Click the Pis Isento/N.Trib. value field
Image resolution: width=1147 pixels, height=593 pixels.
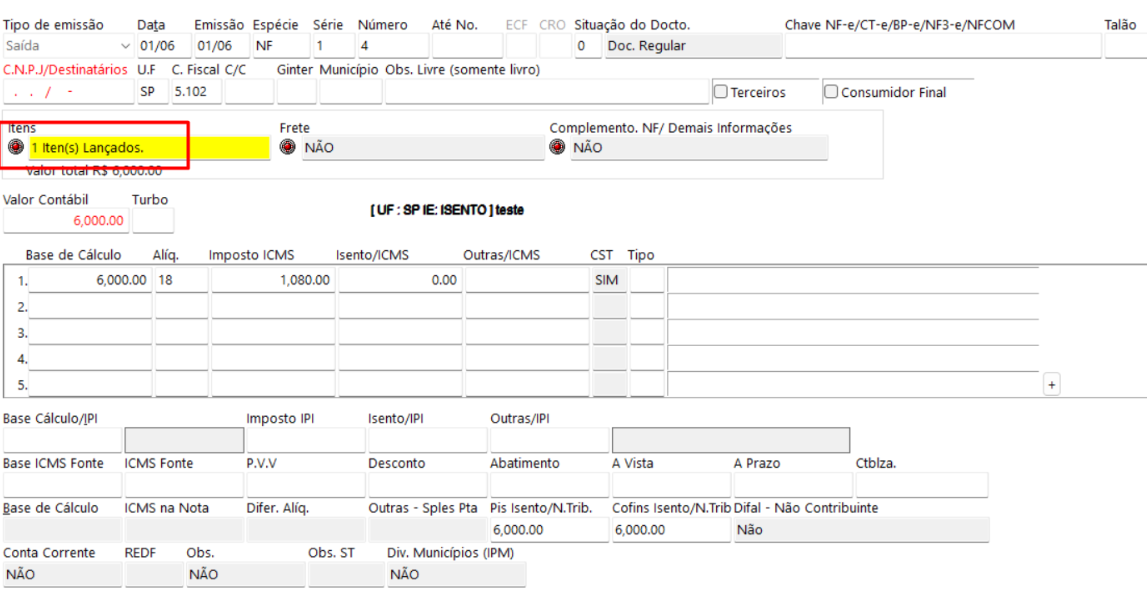click(x=549, y=529)
